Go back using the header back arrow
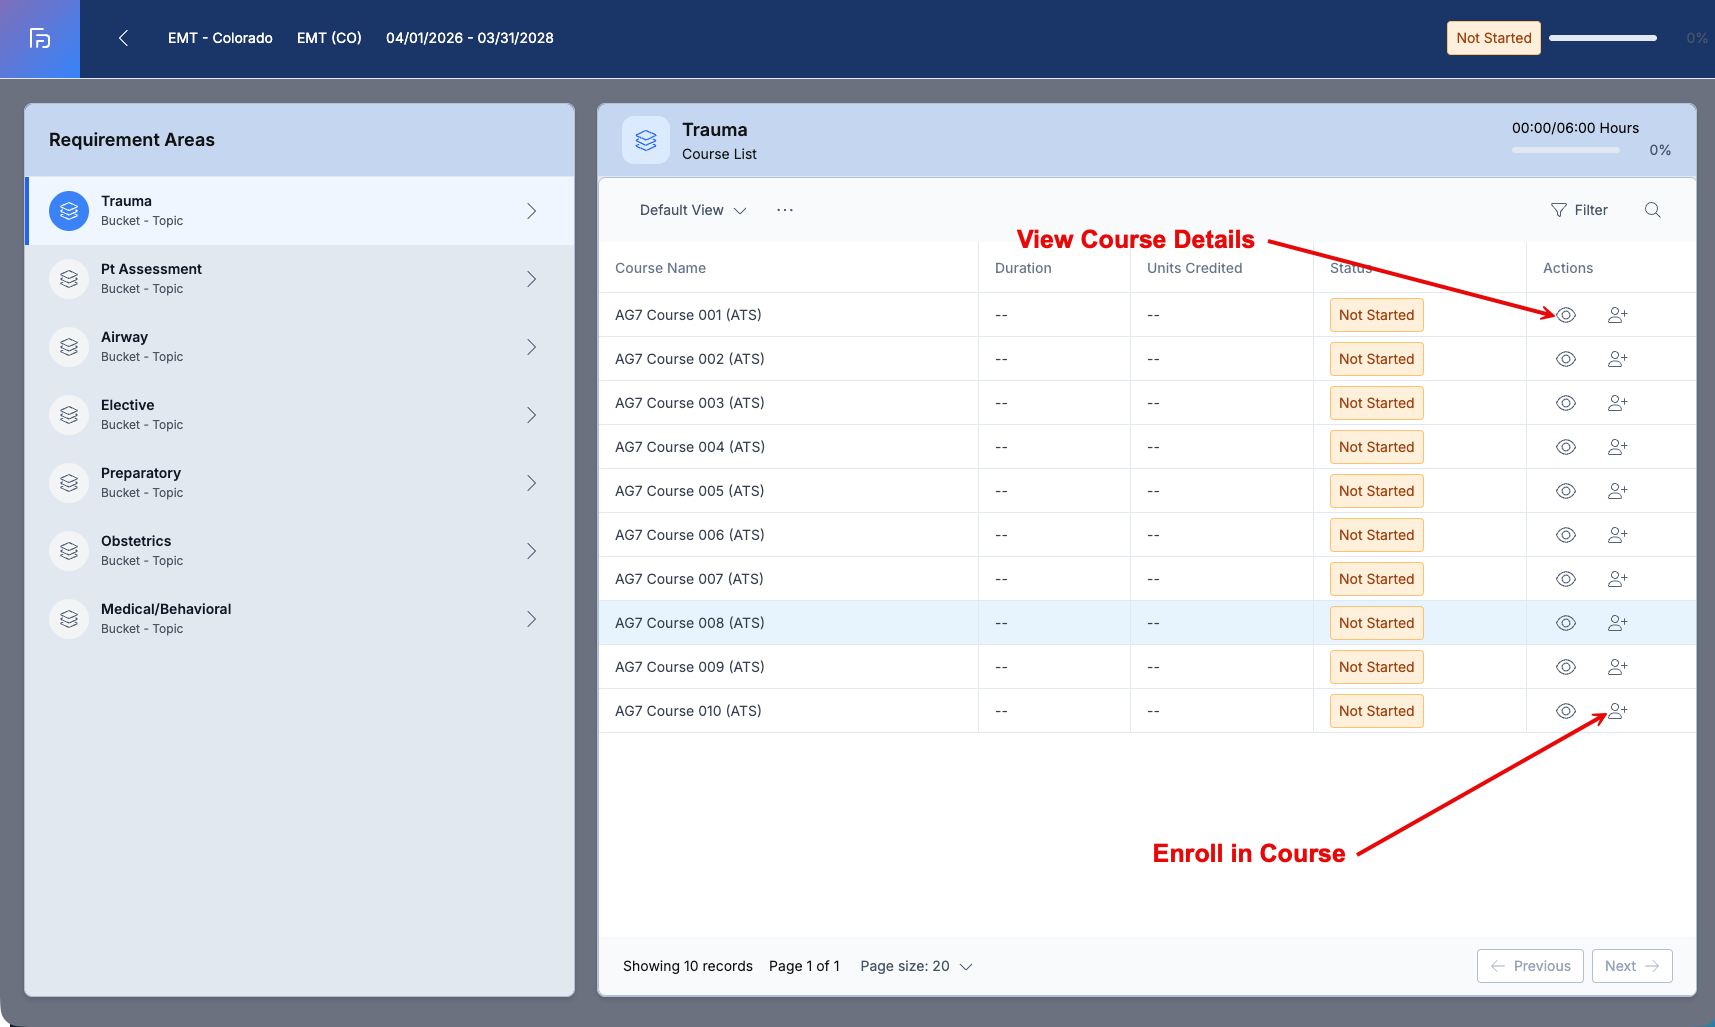This screenshot has width=1715, height=1027. pyautogui.click(x=123, y=38)
